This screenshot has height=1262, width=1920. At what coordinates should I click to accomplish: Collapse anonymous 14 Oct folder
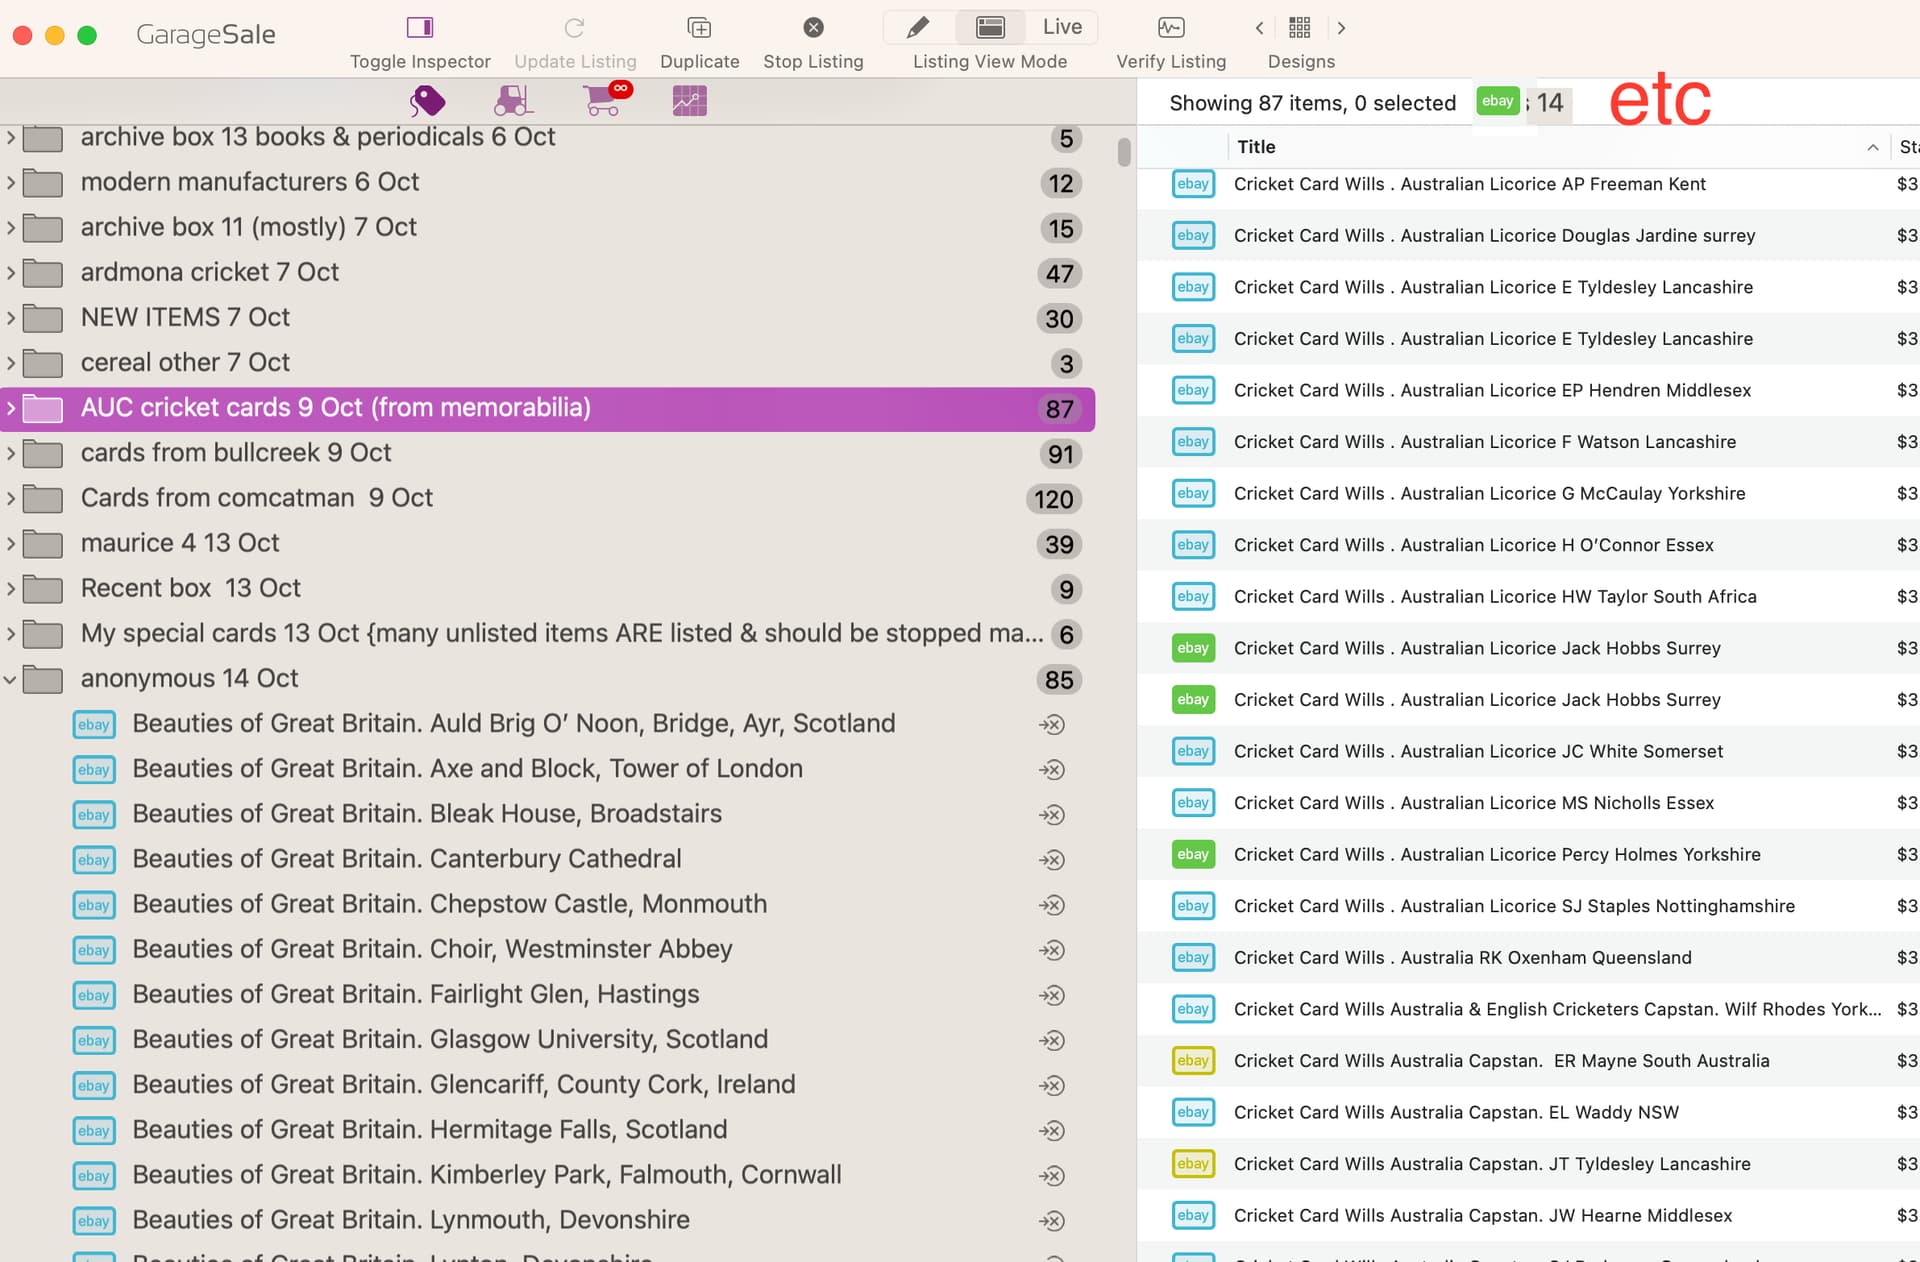(10, 679)
